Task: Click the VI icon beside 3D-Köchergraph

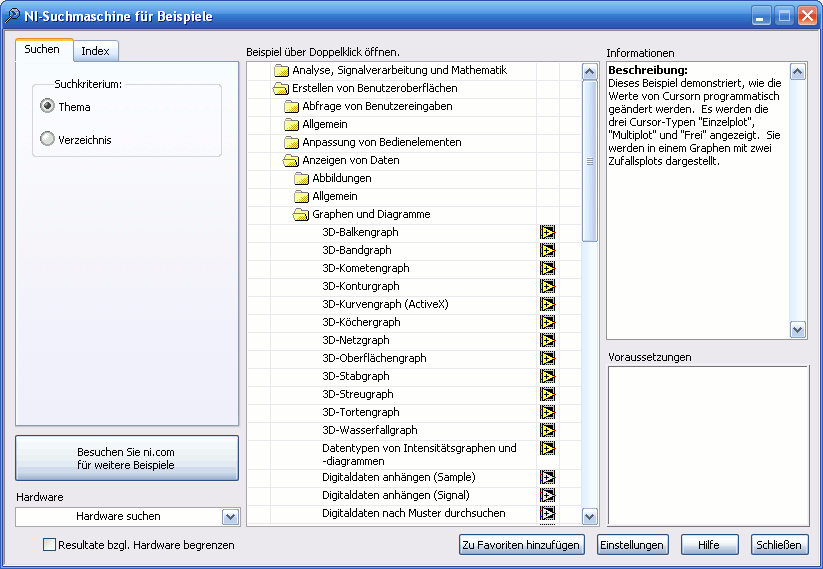Action: point(547,322)
